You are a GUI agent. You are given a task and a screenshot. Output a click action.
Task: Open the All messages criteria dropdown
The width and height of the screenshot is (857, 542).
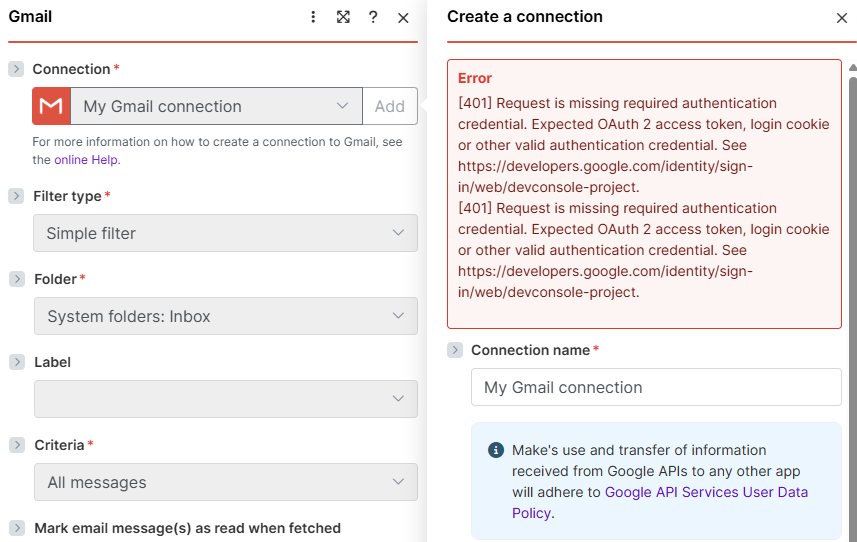225,482
